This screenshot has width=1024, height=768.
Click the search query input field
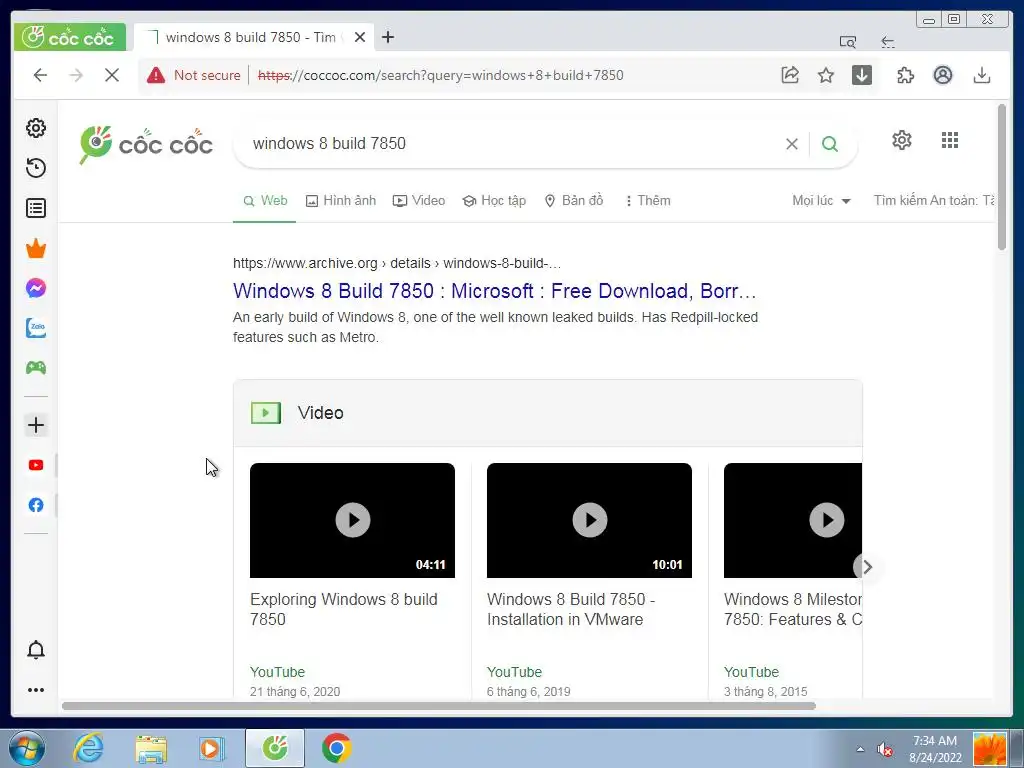[x=509, y=144]
